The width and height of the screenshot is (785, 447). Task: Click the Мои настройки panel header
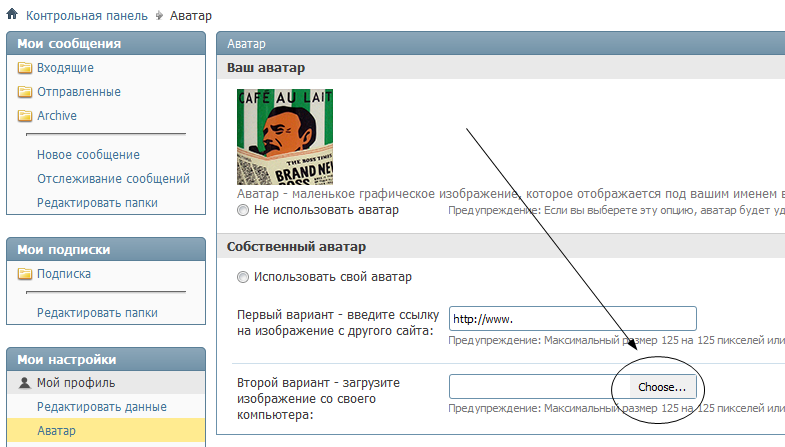pyautogui.click(x=106, y=359)
